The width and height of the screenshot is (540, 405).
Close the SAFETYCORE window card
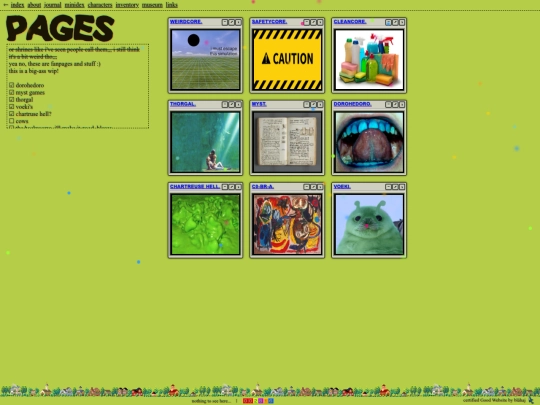(x=320, y=22)
